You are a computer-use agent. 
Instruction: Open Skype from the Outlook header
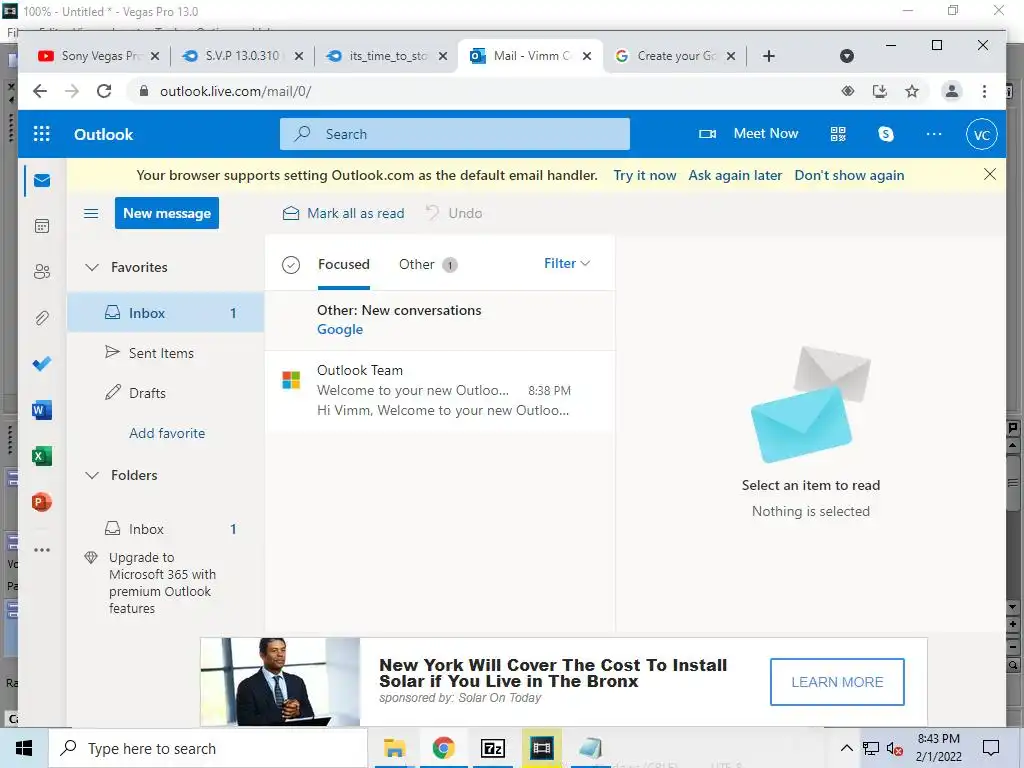886,134
